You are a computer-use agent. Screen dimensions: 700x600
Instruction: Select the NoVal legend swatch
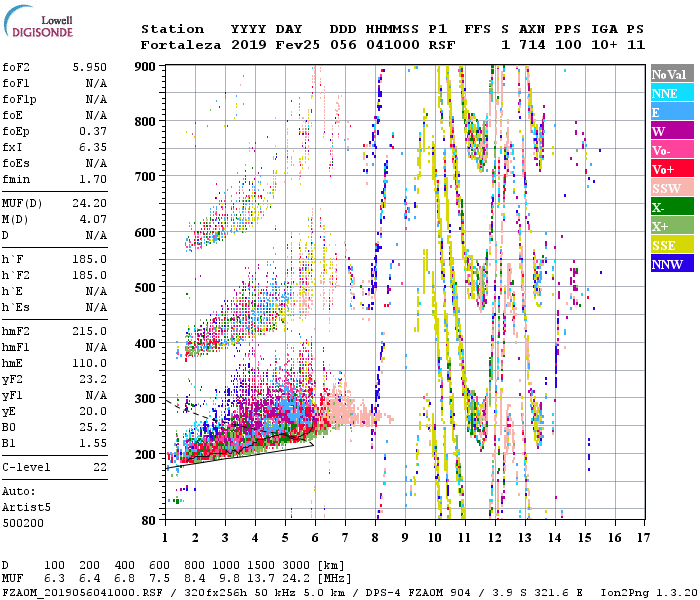(672, 74)
